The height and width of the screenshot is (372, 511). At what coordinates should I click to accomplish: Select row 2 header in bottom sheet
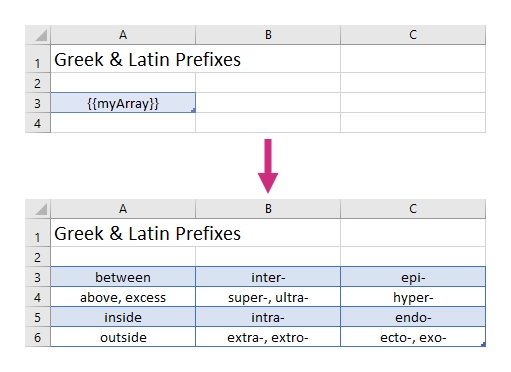38,257
